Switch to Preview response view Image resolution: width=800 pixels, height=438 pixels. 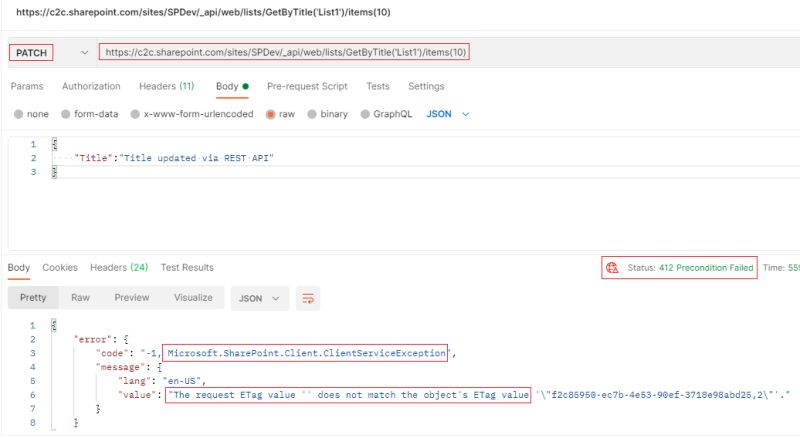click(132, 298)
